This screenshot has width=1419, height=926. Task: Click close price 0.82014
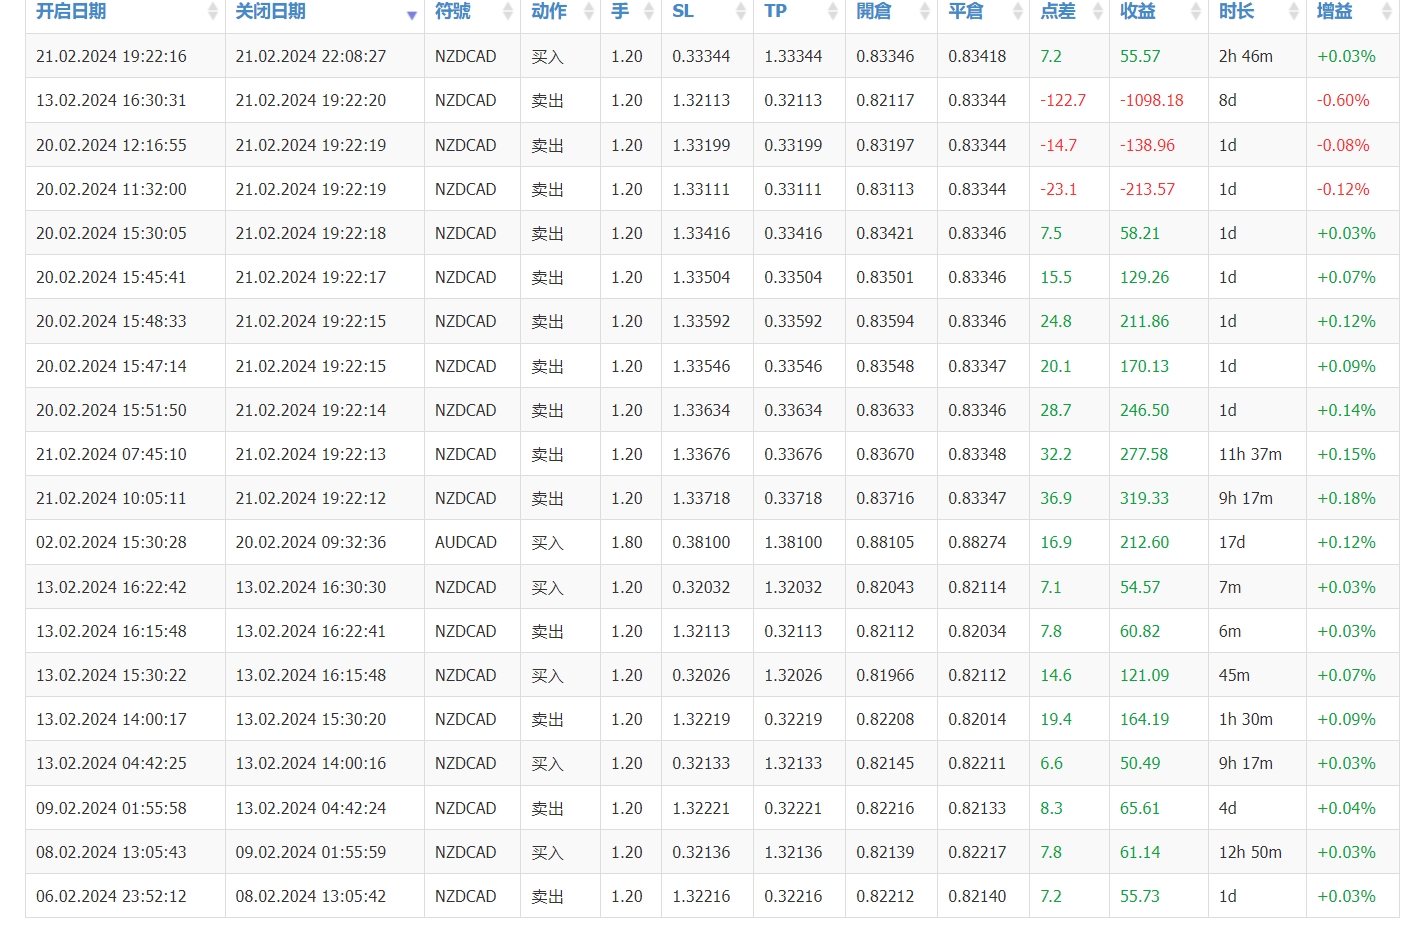coord(977,719)
